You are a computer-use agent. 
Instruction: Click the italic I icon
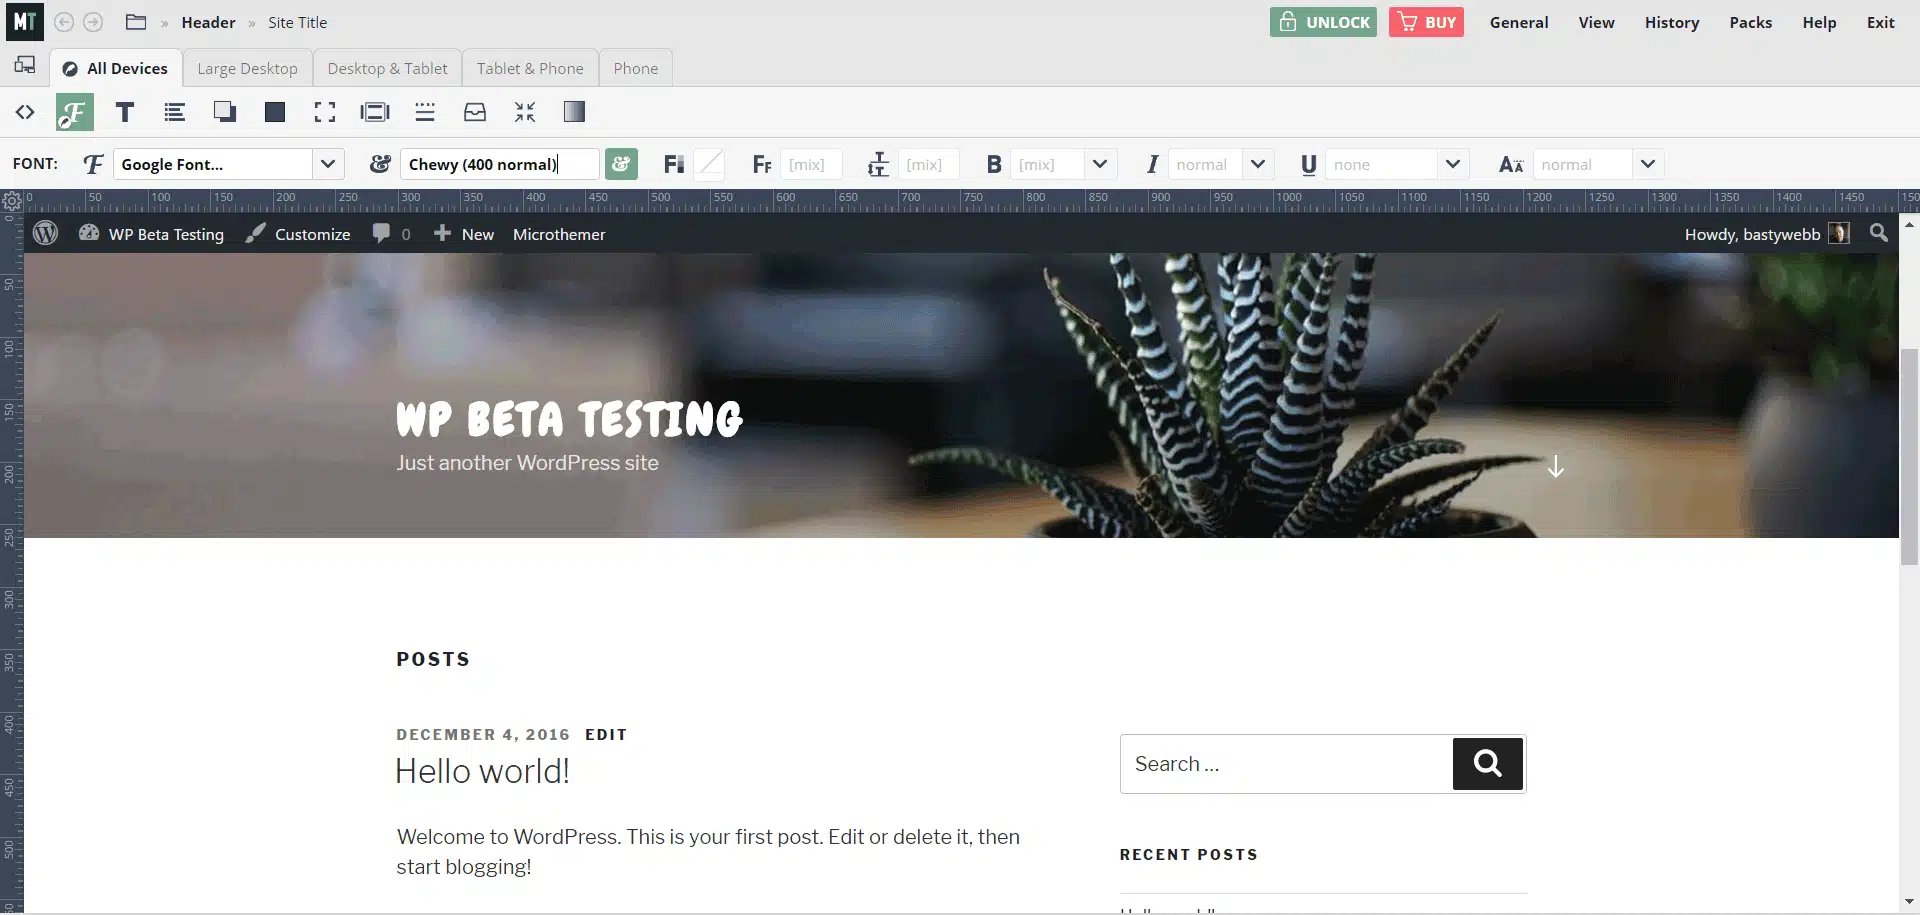[1152, 164]
